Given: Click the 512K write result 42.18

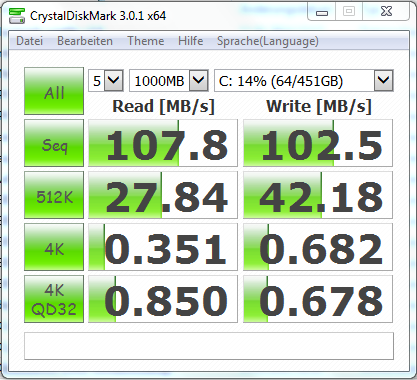Looking at the screenshot, I should click(x=318, y=195).
